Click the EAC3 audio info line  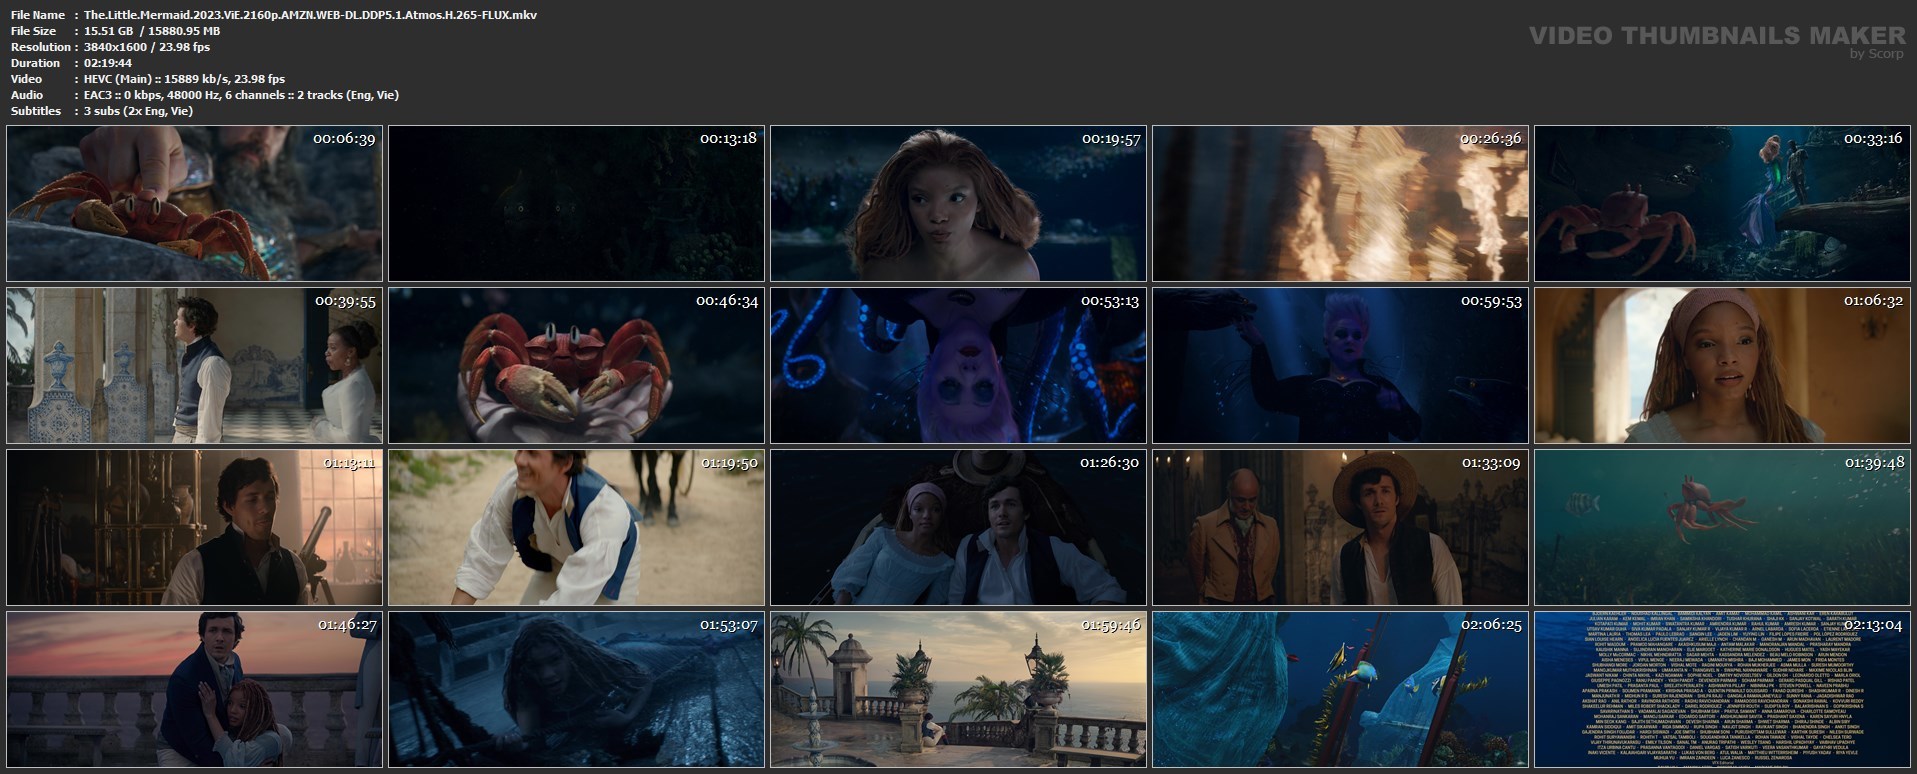[x=241, y=95]
